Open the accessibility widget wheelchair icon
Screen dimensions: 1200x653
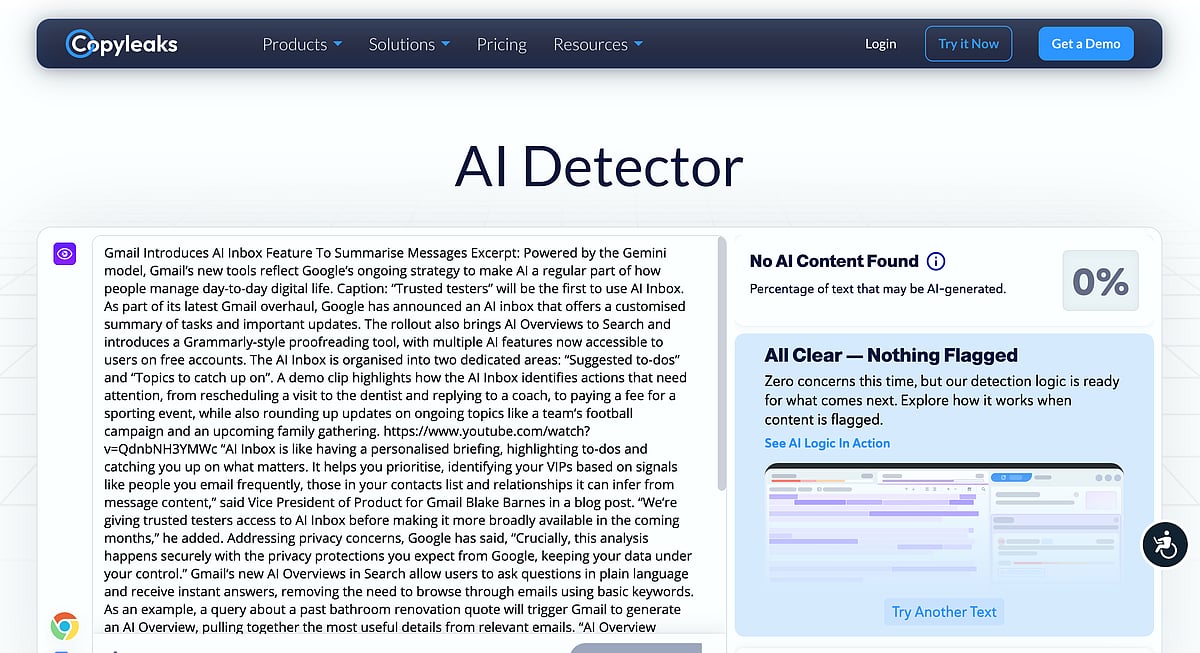(x=1164, y=545)
